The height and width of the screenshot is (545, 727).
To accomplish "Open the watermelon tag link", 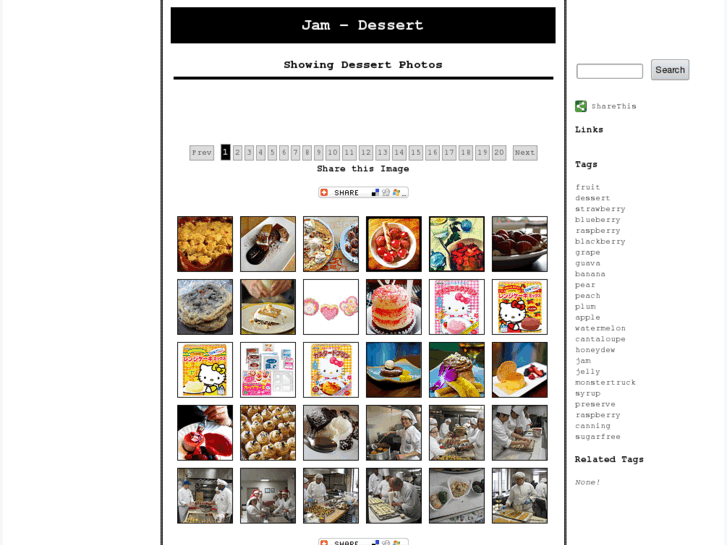I will 600,328.
